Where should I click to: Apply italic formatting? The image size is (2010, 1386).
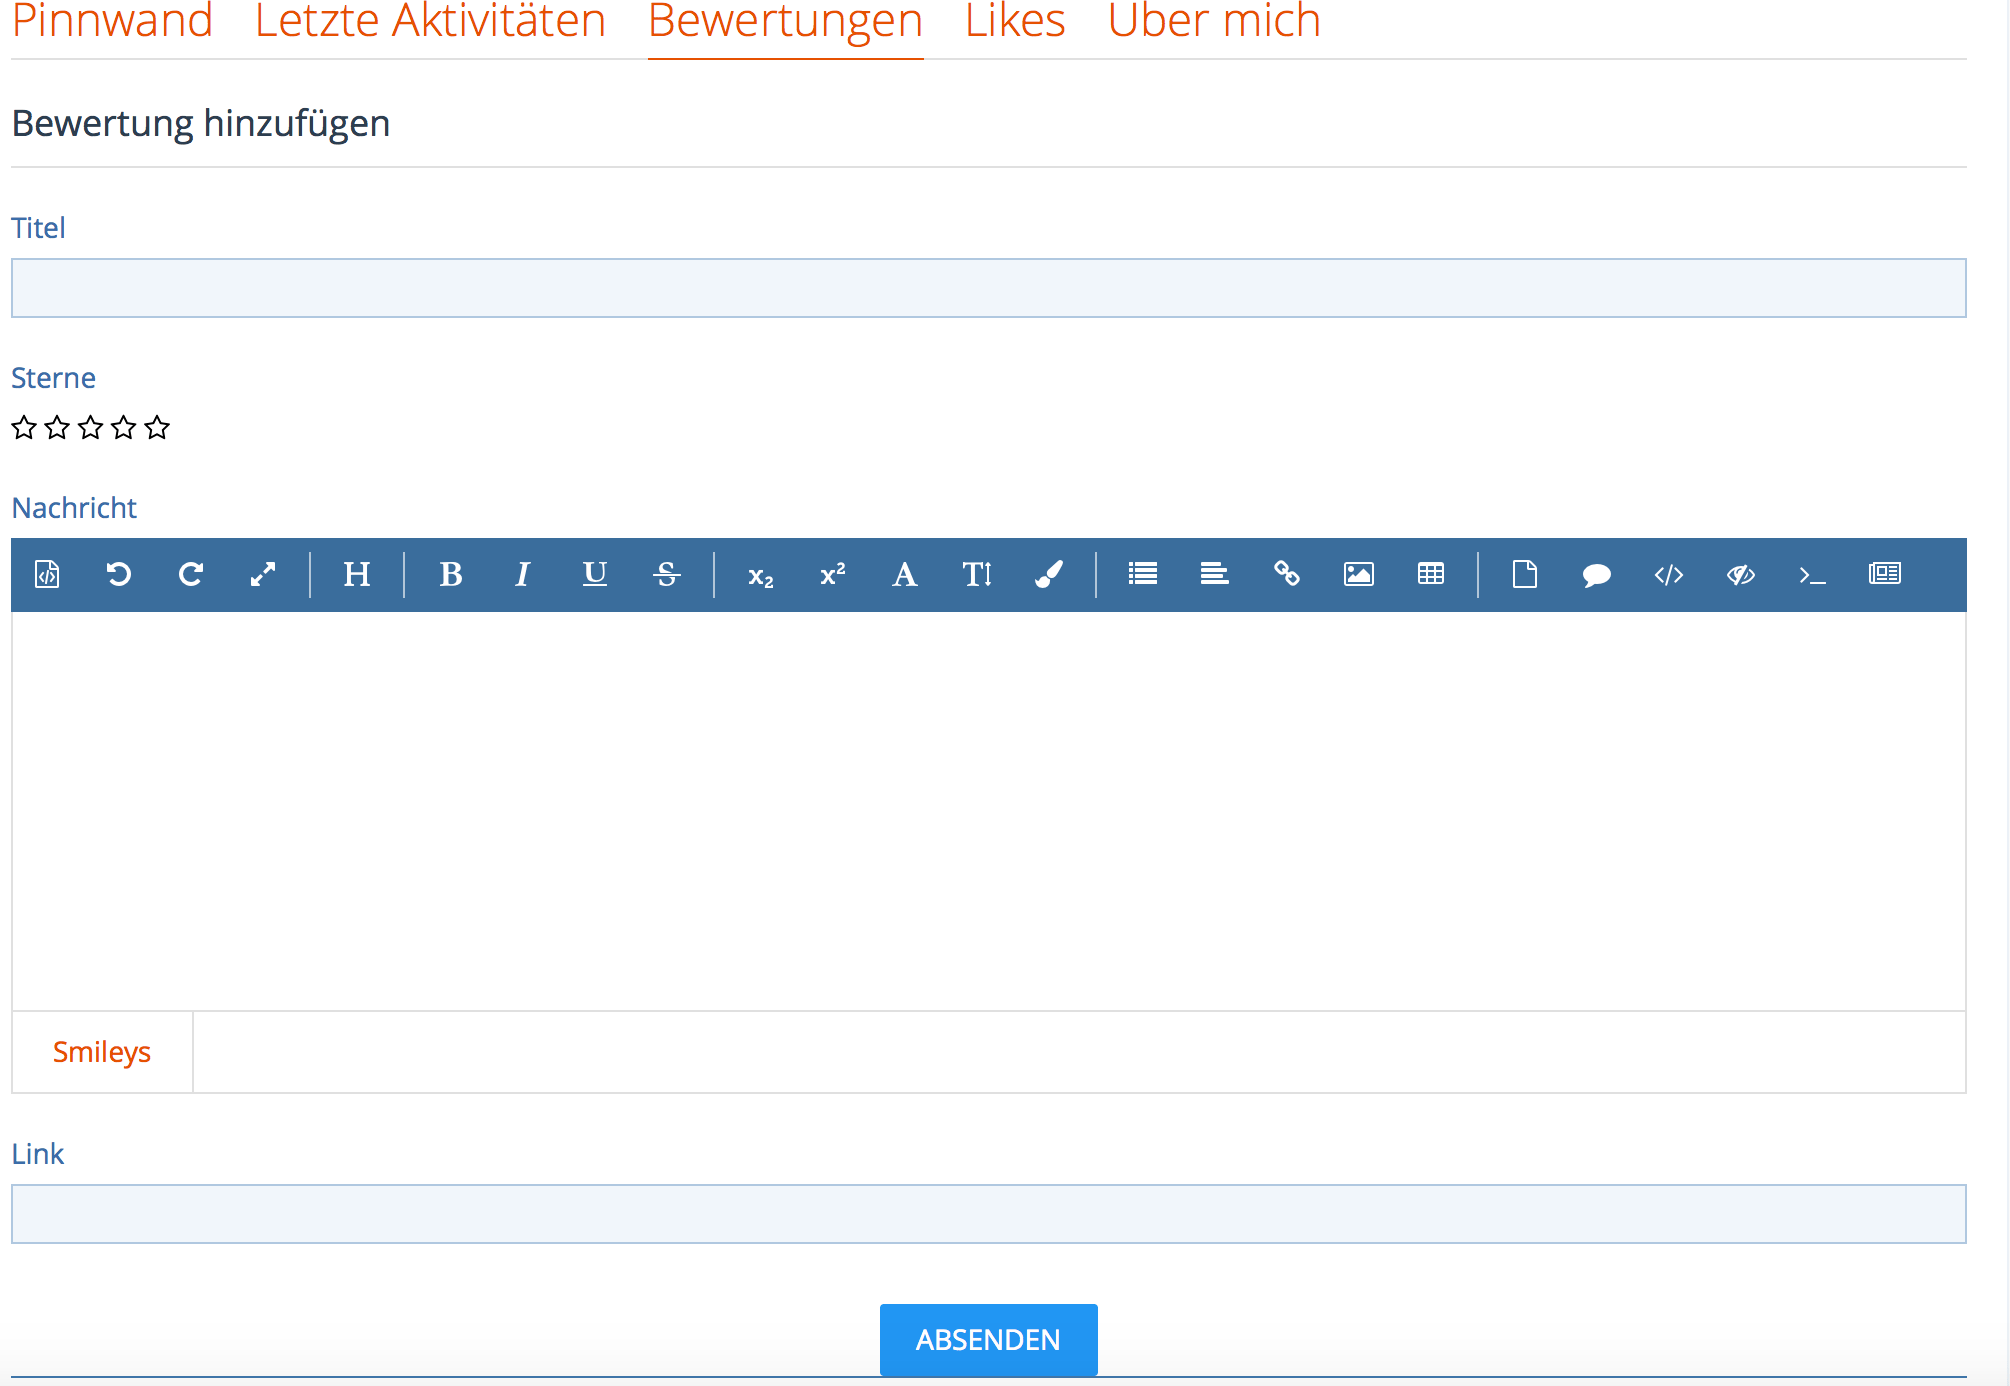(522, 574)
